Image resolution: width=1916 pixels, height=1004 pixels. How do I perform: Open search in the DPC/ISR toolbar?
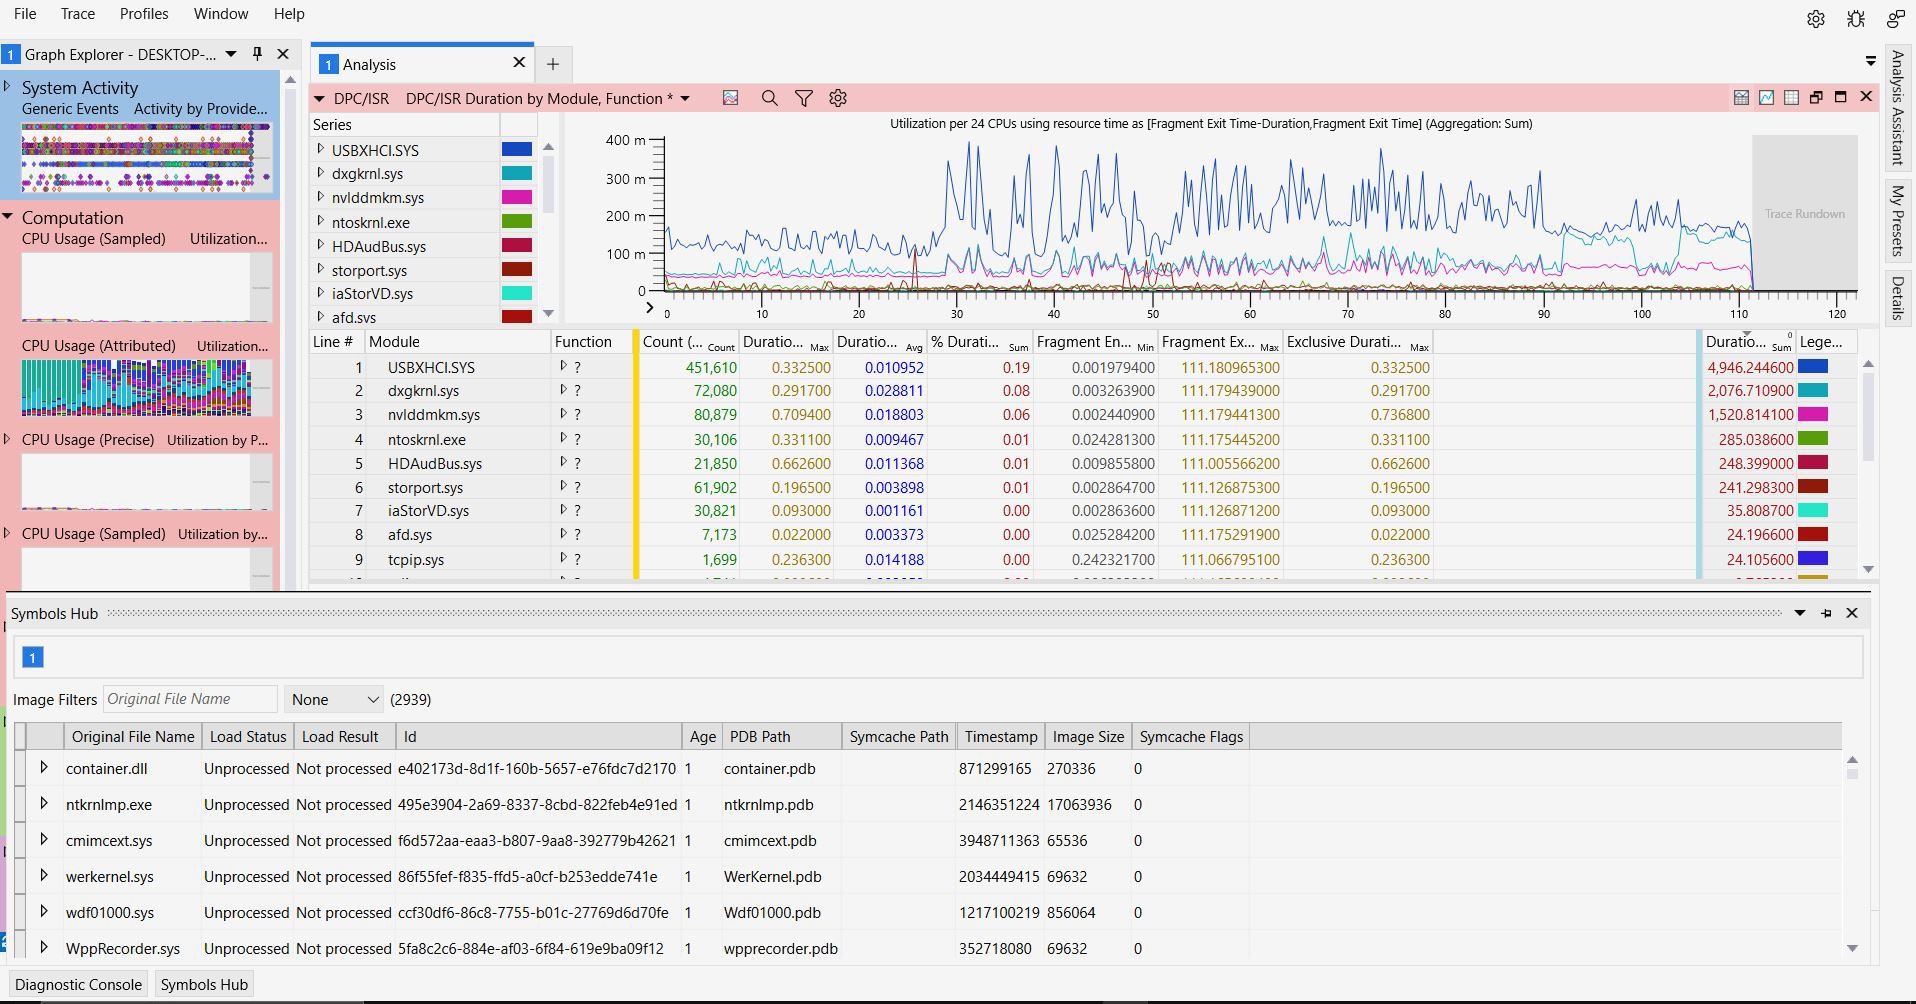point(770,98)
